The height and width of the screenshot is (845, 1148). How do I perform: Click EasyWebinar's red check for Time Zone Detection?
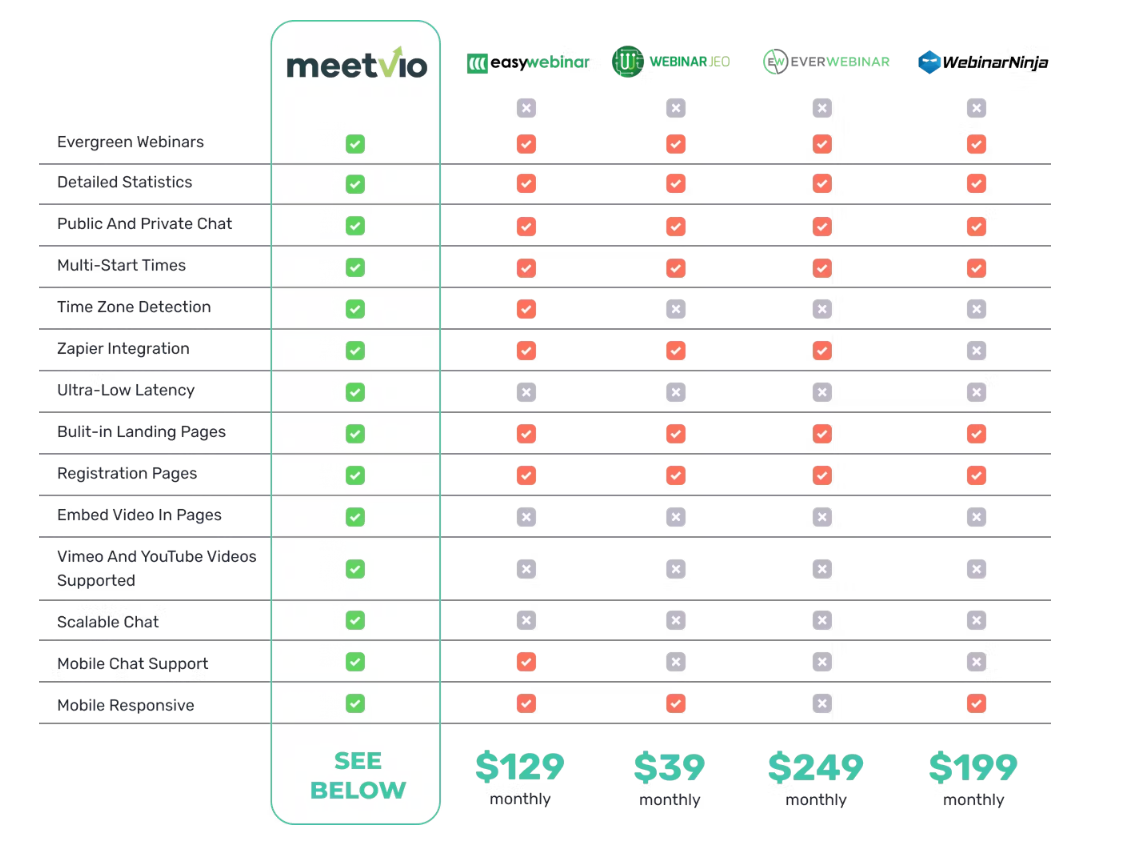pyautogui.click(x=526, y=309)
